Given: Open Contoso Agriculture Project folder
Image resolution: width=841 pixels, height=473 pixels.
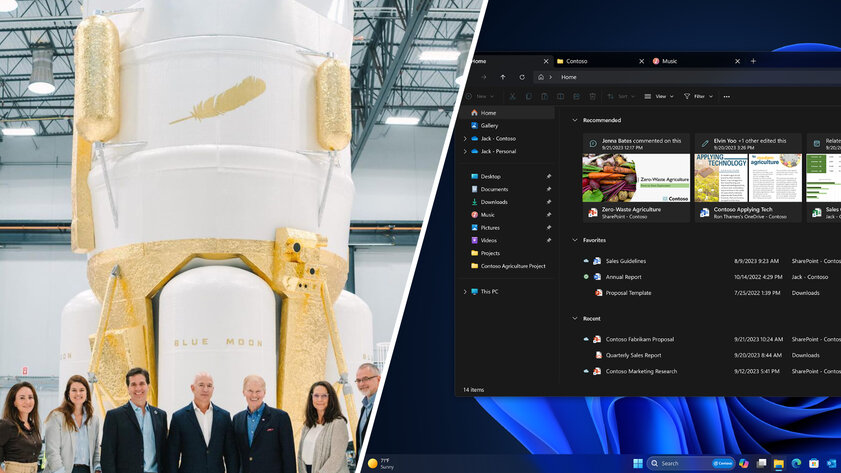Looking at the screenshot, I should point(507,266).
